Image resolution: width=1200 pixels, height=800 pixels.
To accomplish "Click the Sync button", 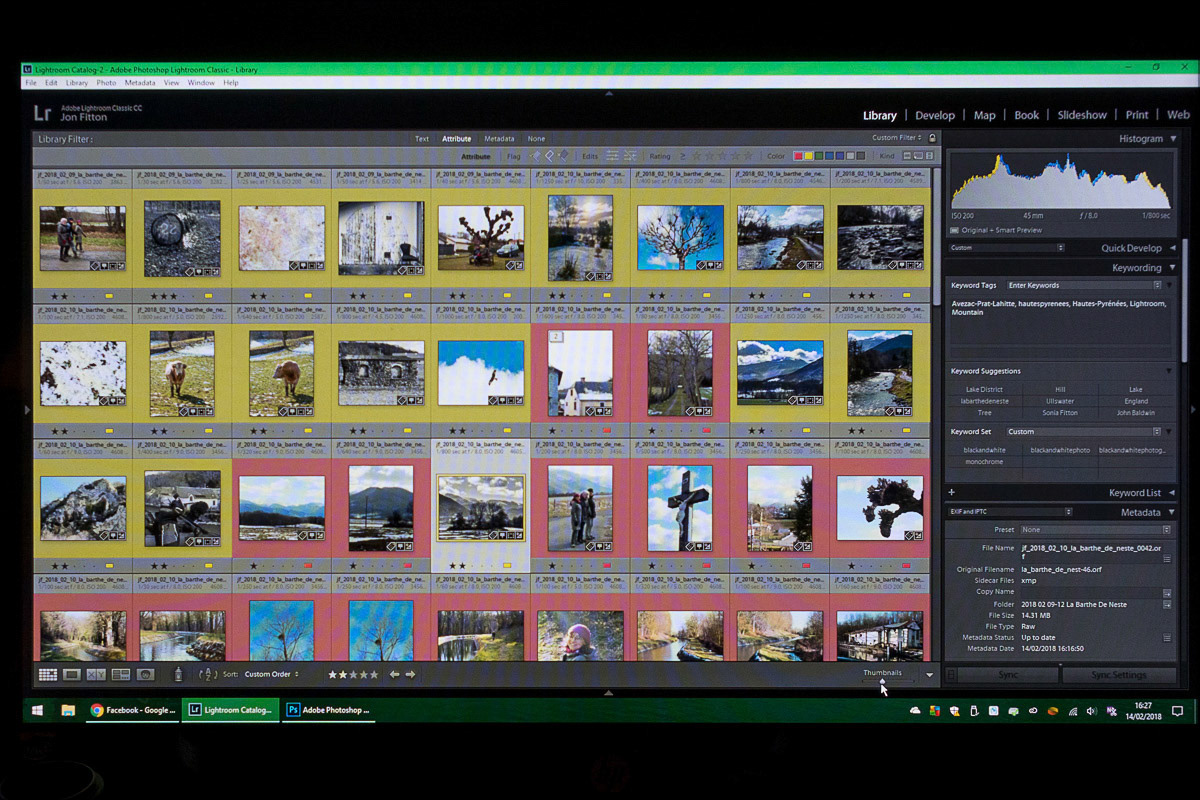I will [x=1009, y=675].
